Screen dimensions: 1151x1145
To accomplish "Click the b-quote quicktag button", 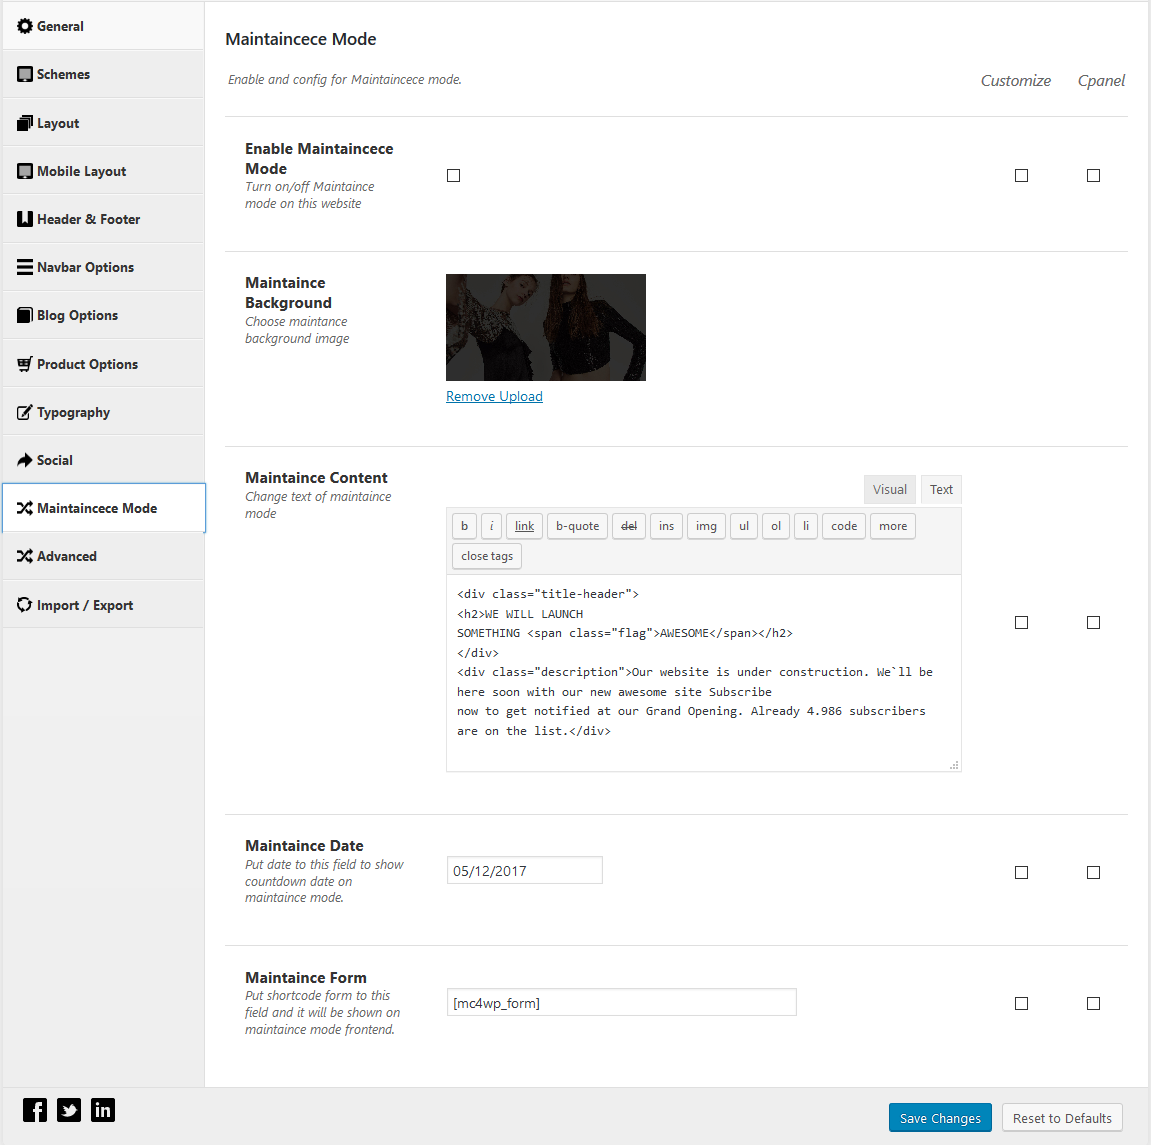I will coord(577,526).
